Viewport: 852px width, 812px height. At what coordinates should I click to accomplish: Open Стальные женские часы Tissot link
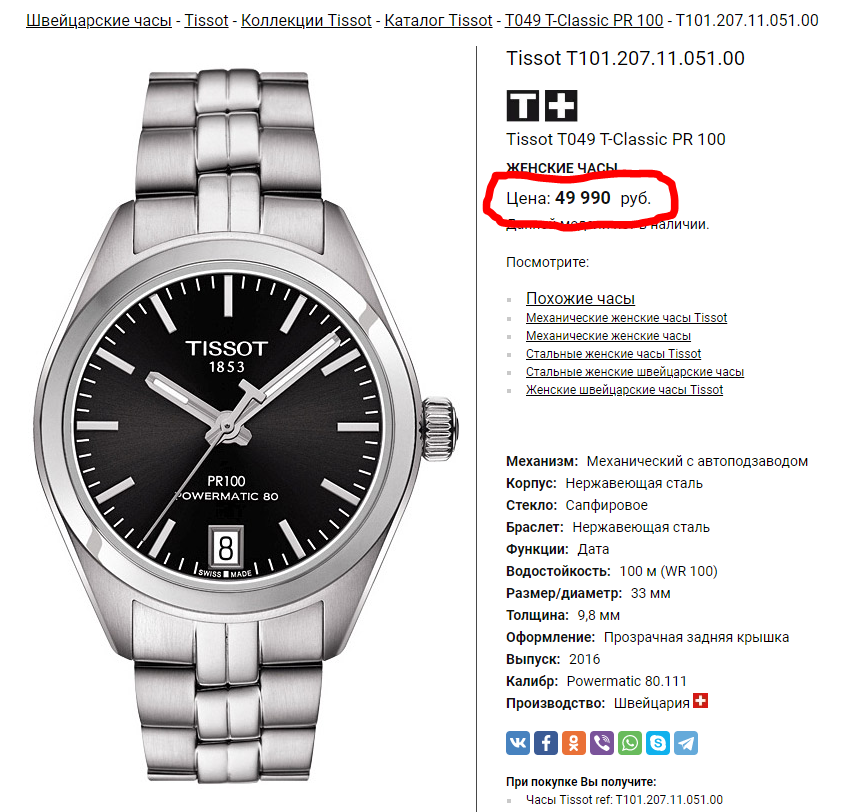613,354
